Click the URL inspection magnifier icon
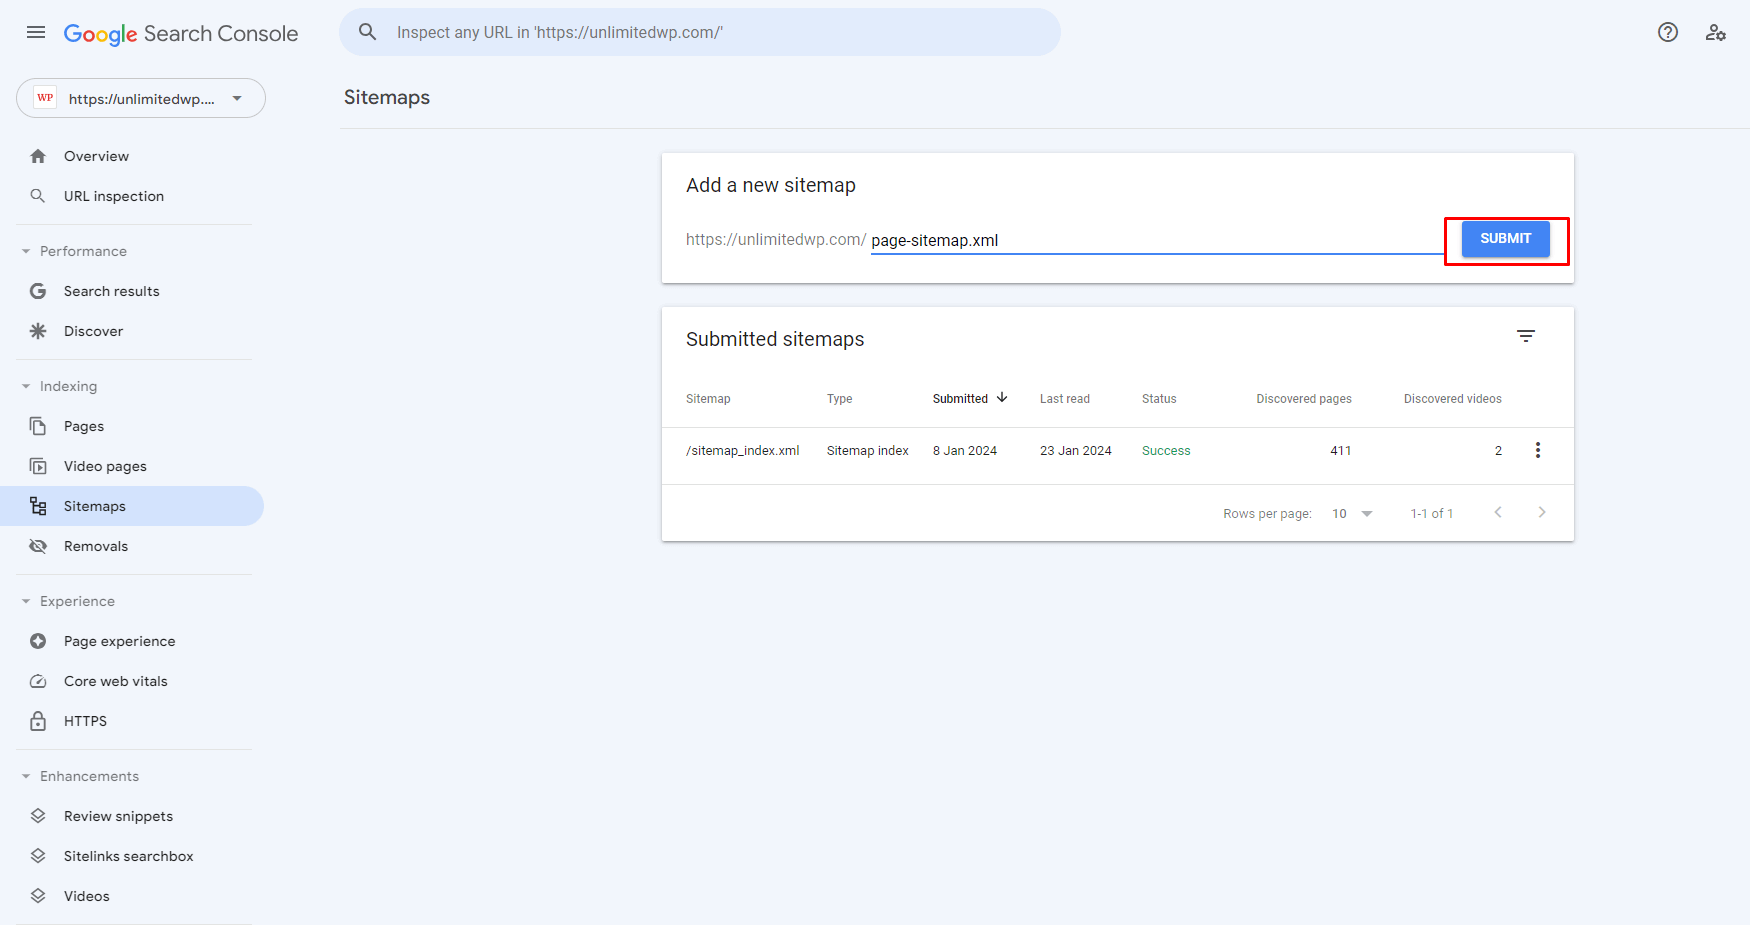Image resolution: width=1750 pixels, height=925 pixels. (38, 196)
